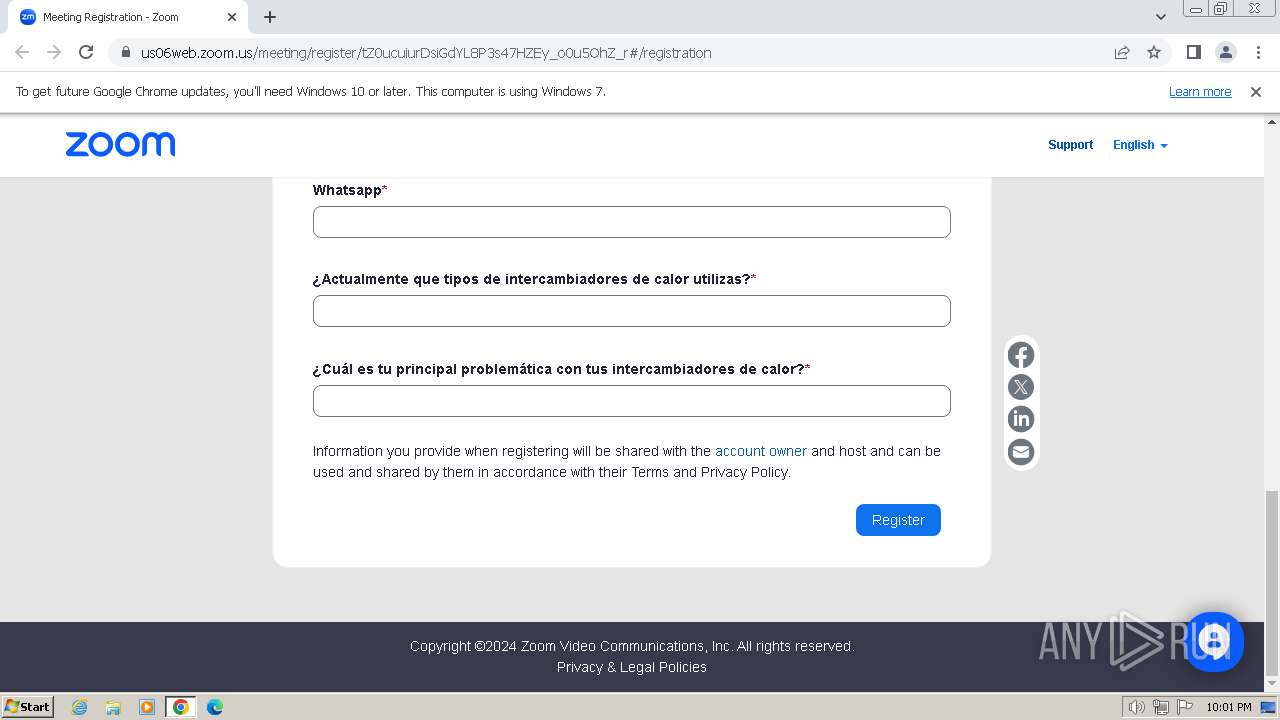Viewport: 1280px width, 720px height.
Task: Dismiss the Chrome update notification bar
Action: 1256,91
